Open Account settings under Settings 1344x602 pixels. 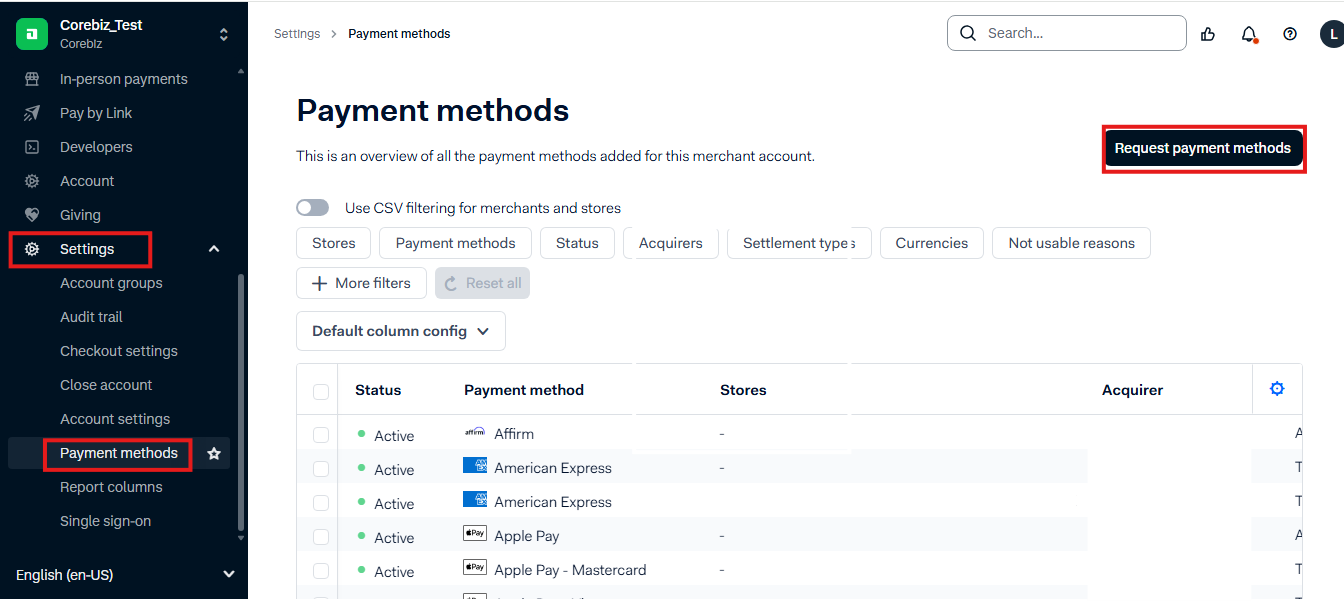tap(115, 419)
